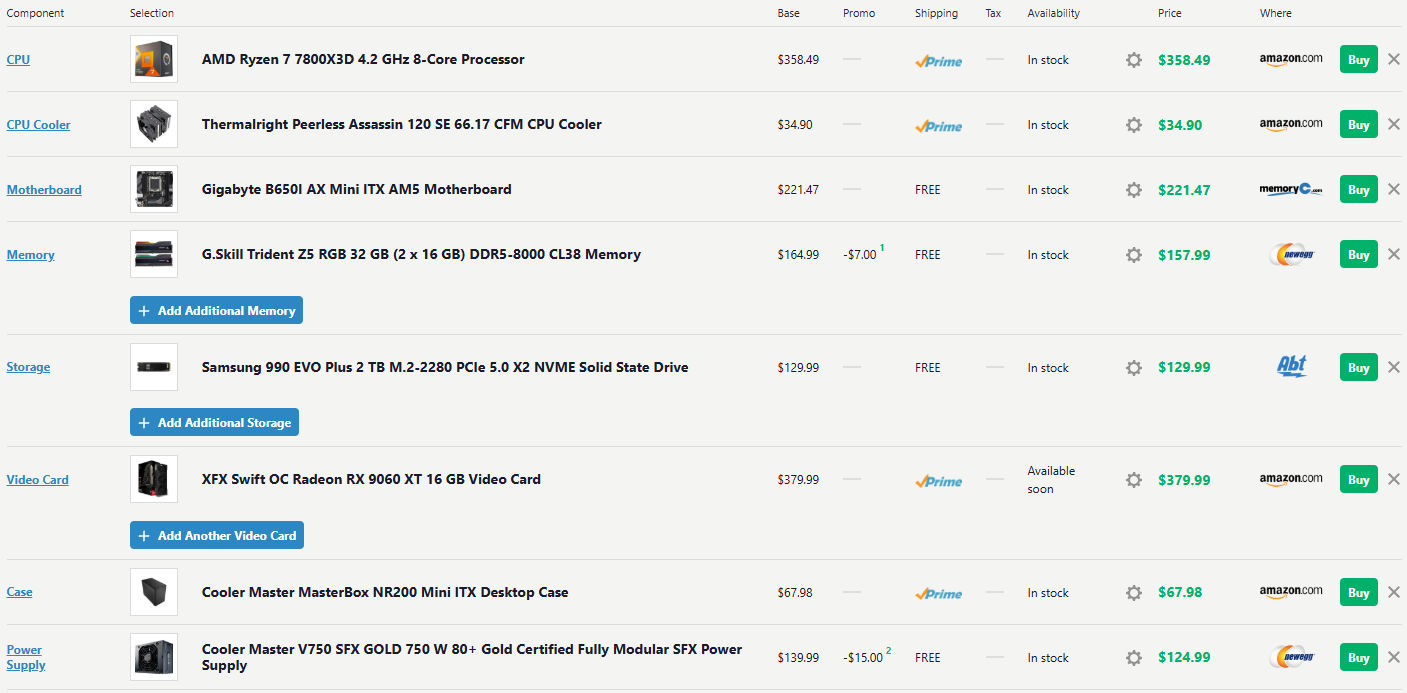Buy the AMD Ryzen 7 7800X3D processor

[1358, 59]
